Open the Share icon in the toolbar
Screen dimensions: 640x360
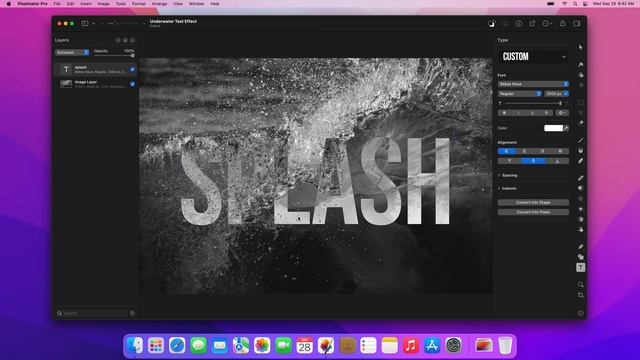[x=562, y=24]
